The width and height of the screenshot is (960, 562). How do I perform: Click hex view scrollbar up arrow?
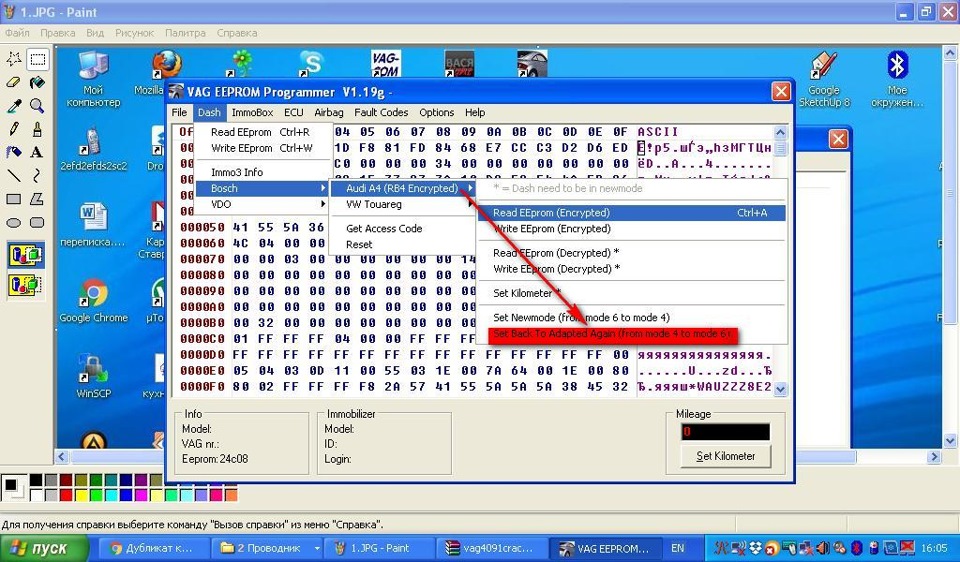point(780,132)
